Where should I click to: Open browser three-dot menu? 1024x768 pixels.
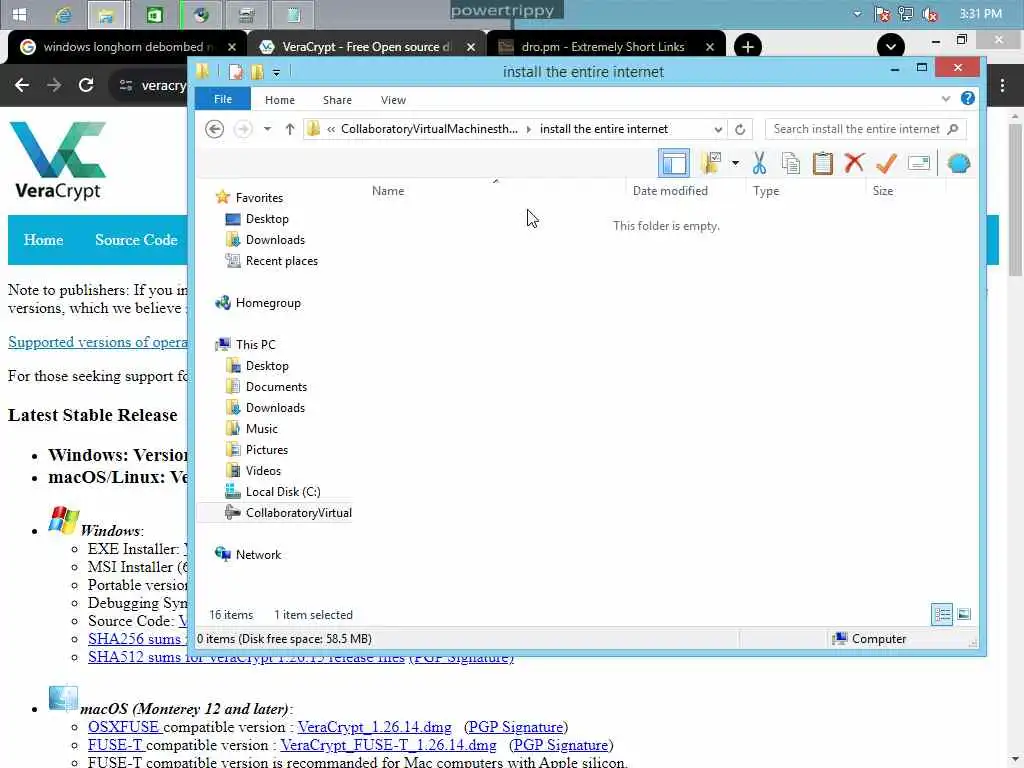pyautogui.click(x=1002, y=85)
